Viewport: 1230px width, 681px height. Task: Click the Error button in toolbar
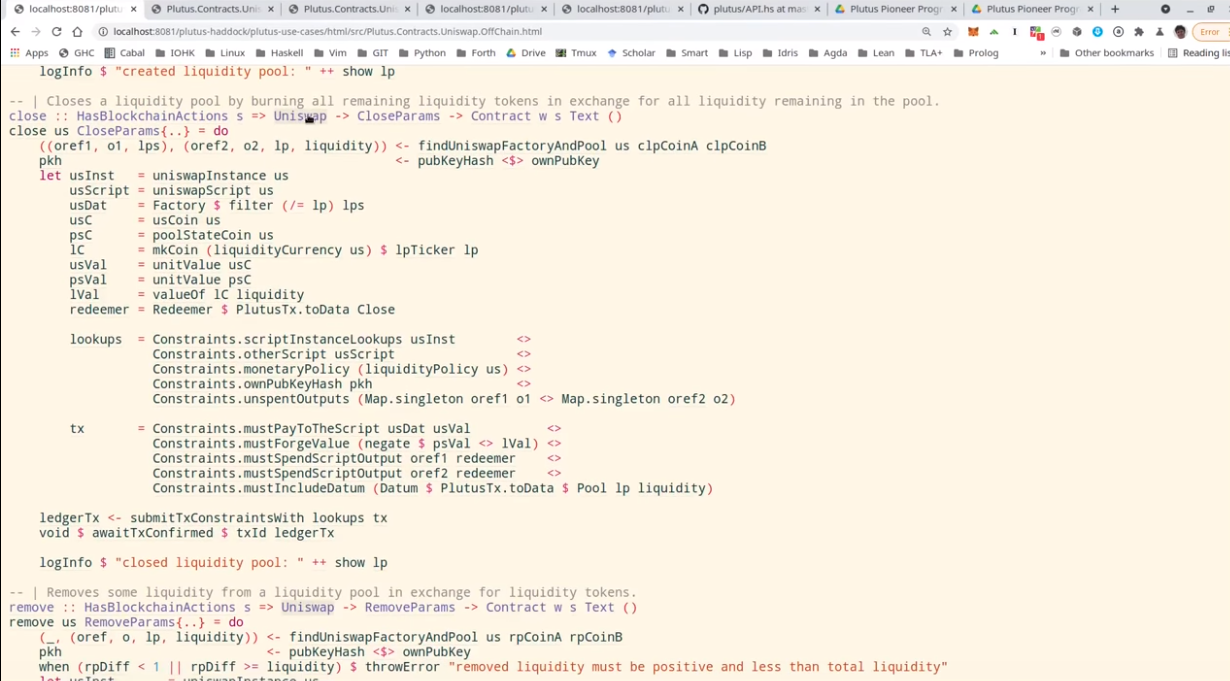tap(1209, 32)
